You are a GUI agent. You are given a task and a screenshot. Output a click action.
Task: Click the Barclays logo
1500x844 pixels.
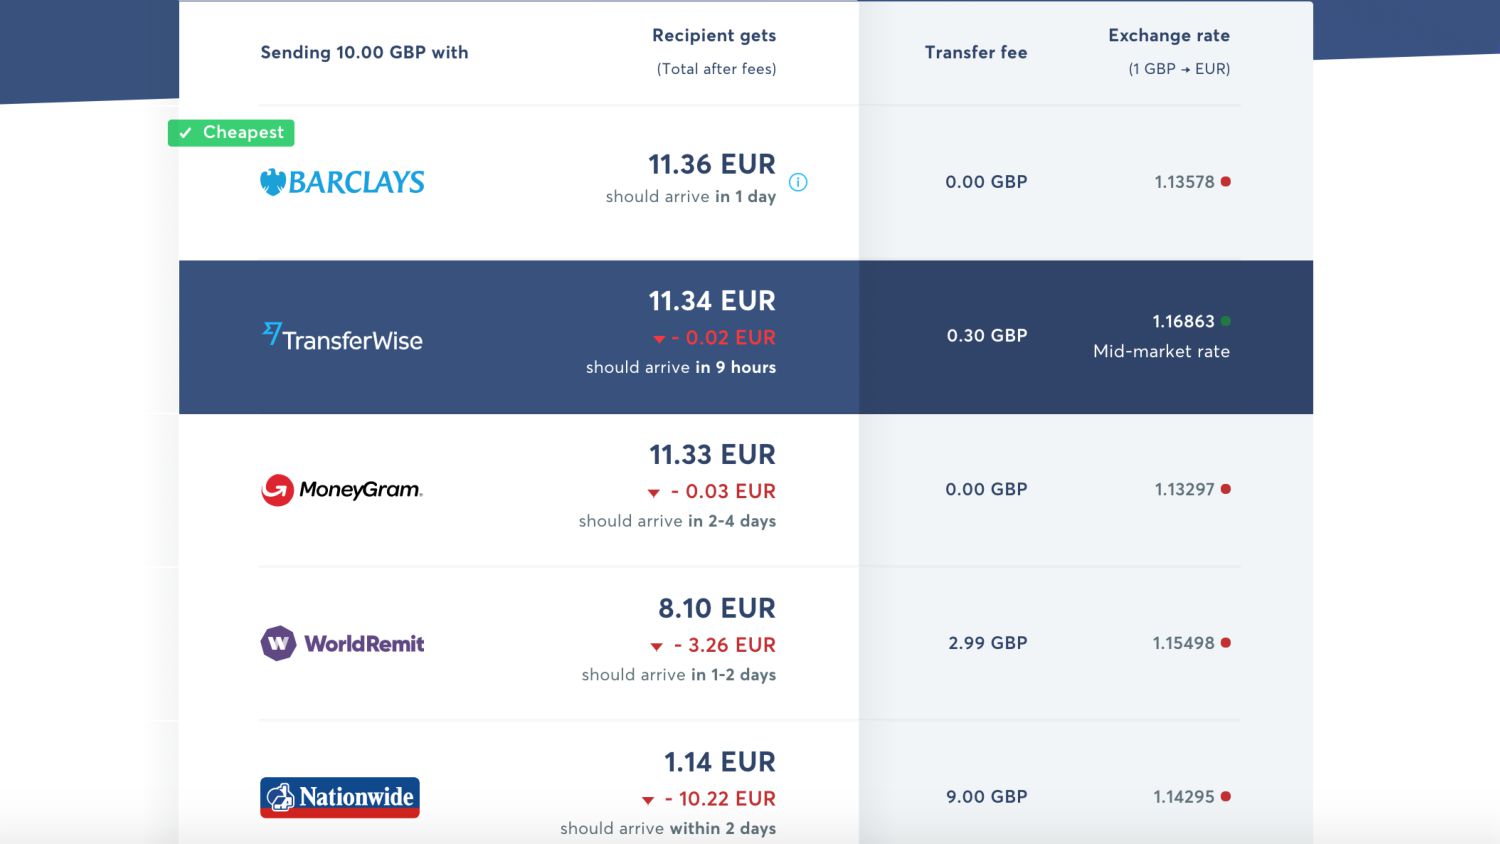point(342,182)
